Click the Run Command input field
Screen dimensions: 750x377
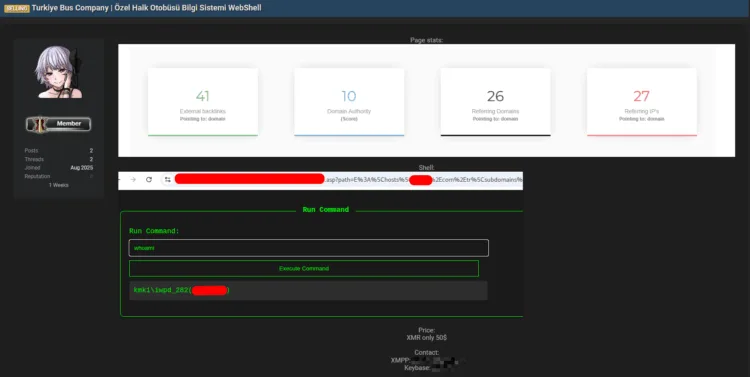[x=309, y=248]
